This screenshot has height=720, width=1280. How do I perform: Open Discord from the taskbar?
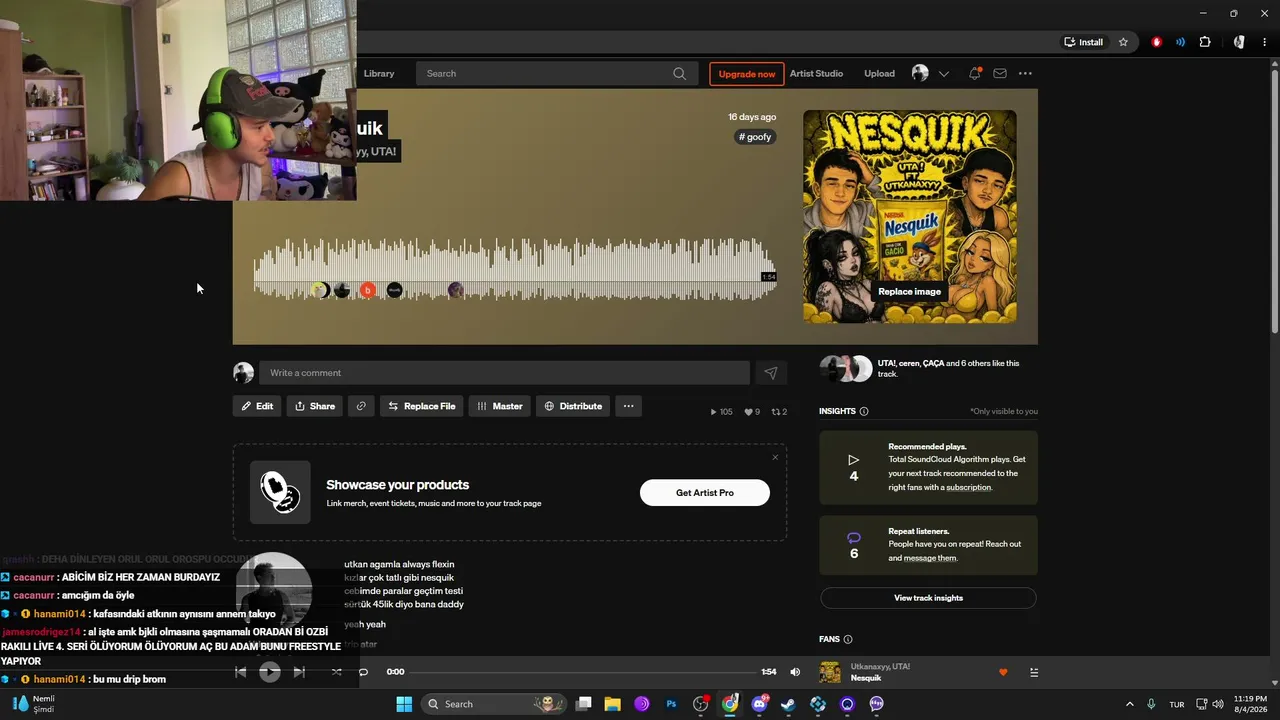coord(759,704)
